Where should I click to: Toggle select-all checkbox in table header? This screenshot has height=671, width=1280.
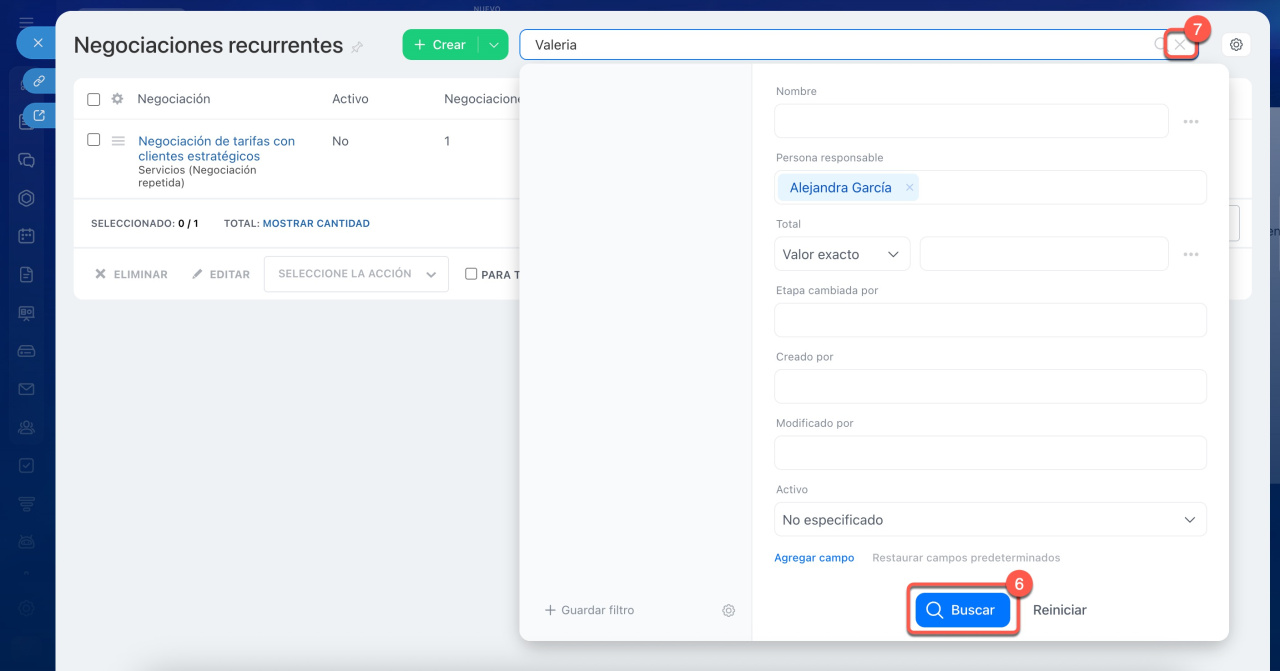point(94,99)
